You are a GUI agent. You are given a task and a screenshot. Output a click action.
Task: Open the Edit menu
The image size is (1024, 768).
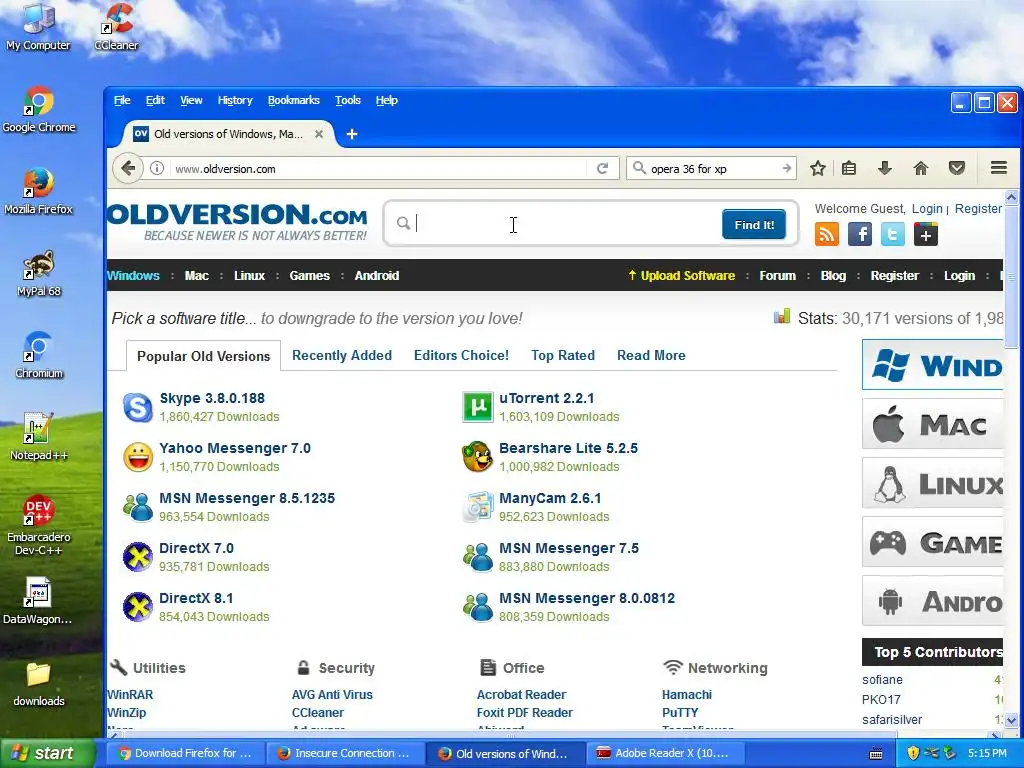coord(155,100)
